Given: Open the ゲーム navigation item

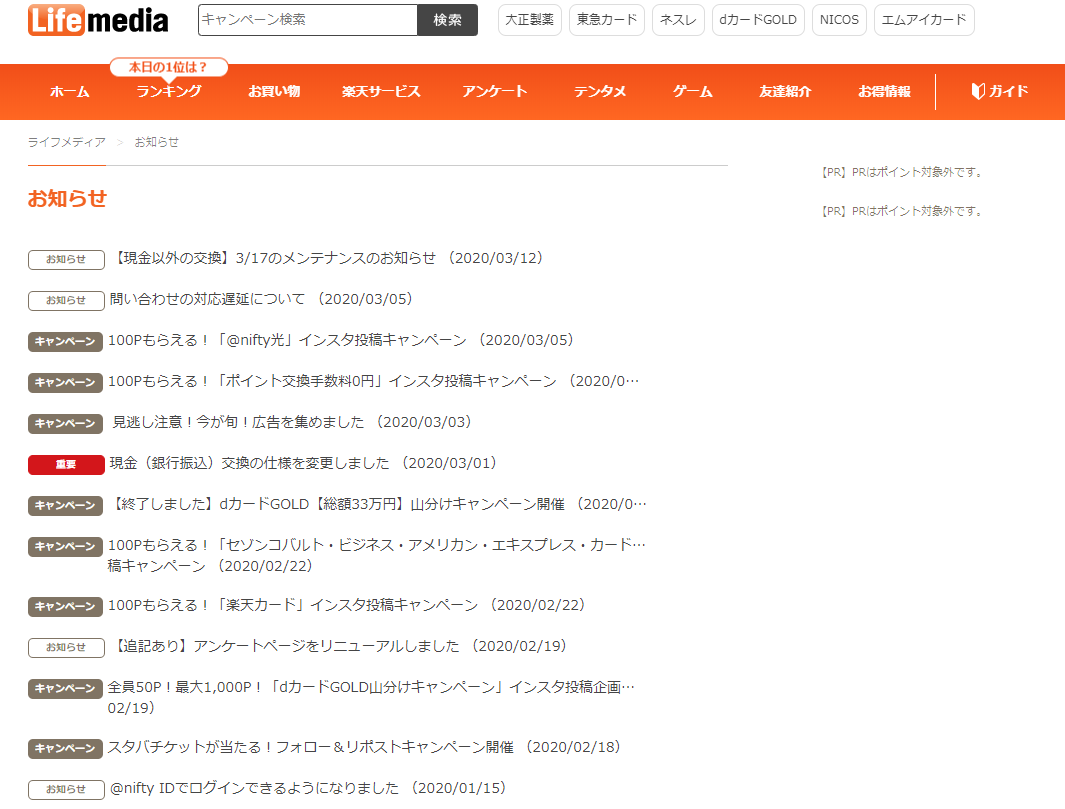Looking at the screenshot, I should point(692,92).
